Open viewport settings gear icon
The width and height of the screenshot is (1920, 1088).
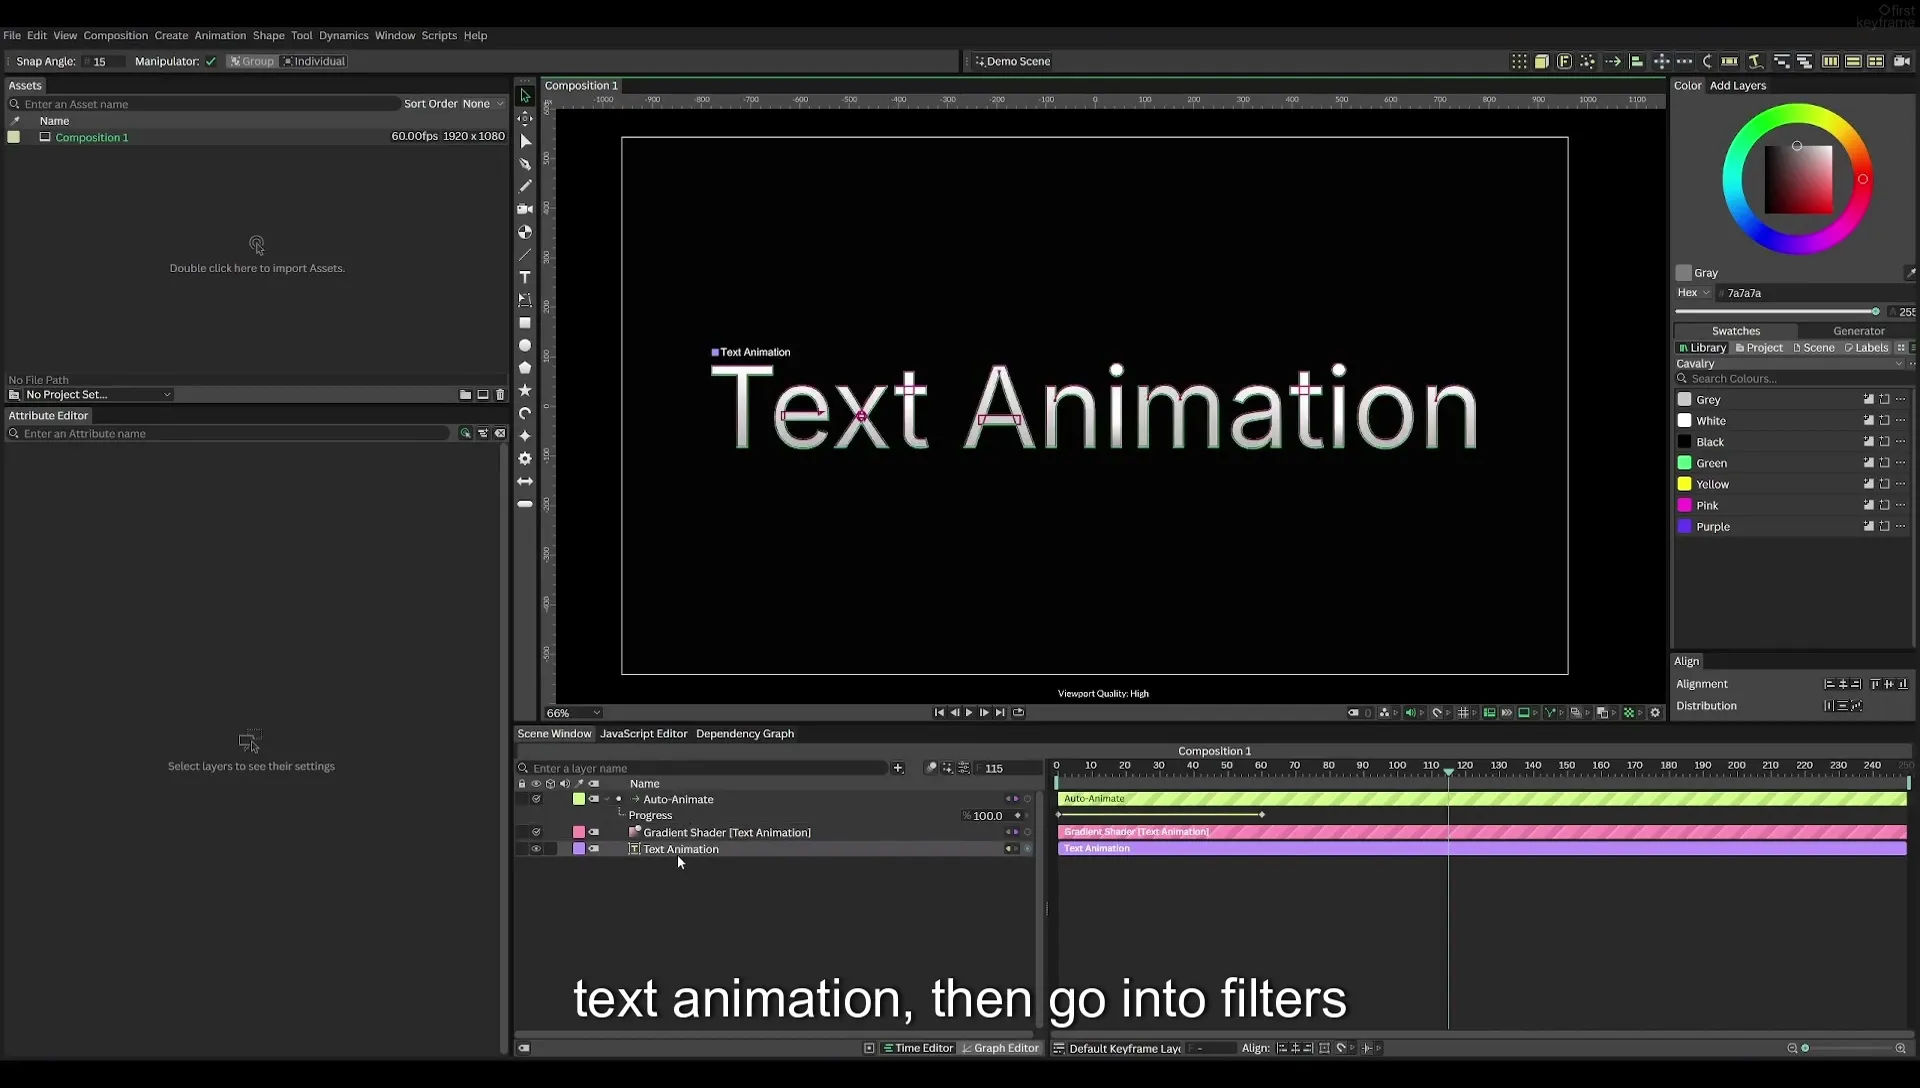click(1655, 713)
